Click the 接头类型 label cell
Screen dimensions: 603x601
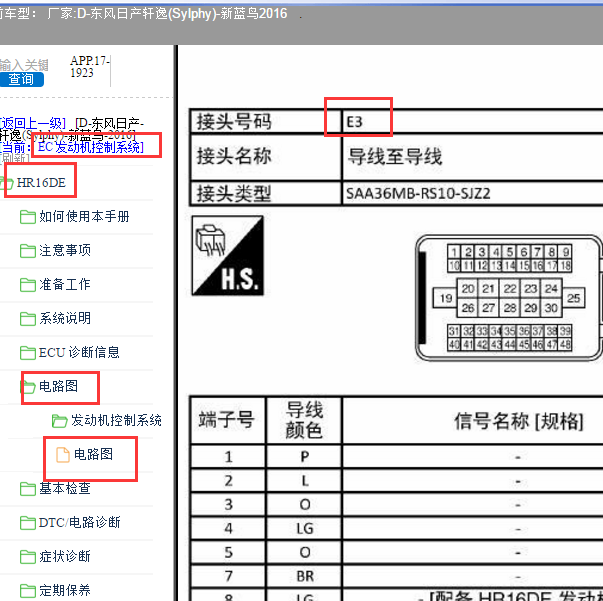click(x=266, y=193)
